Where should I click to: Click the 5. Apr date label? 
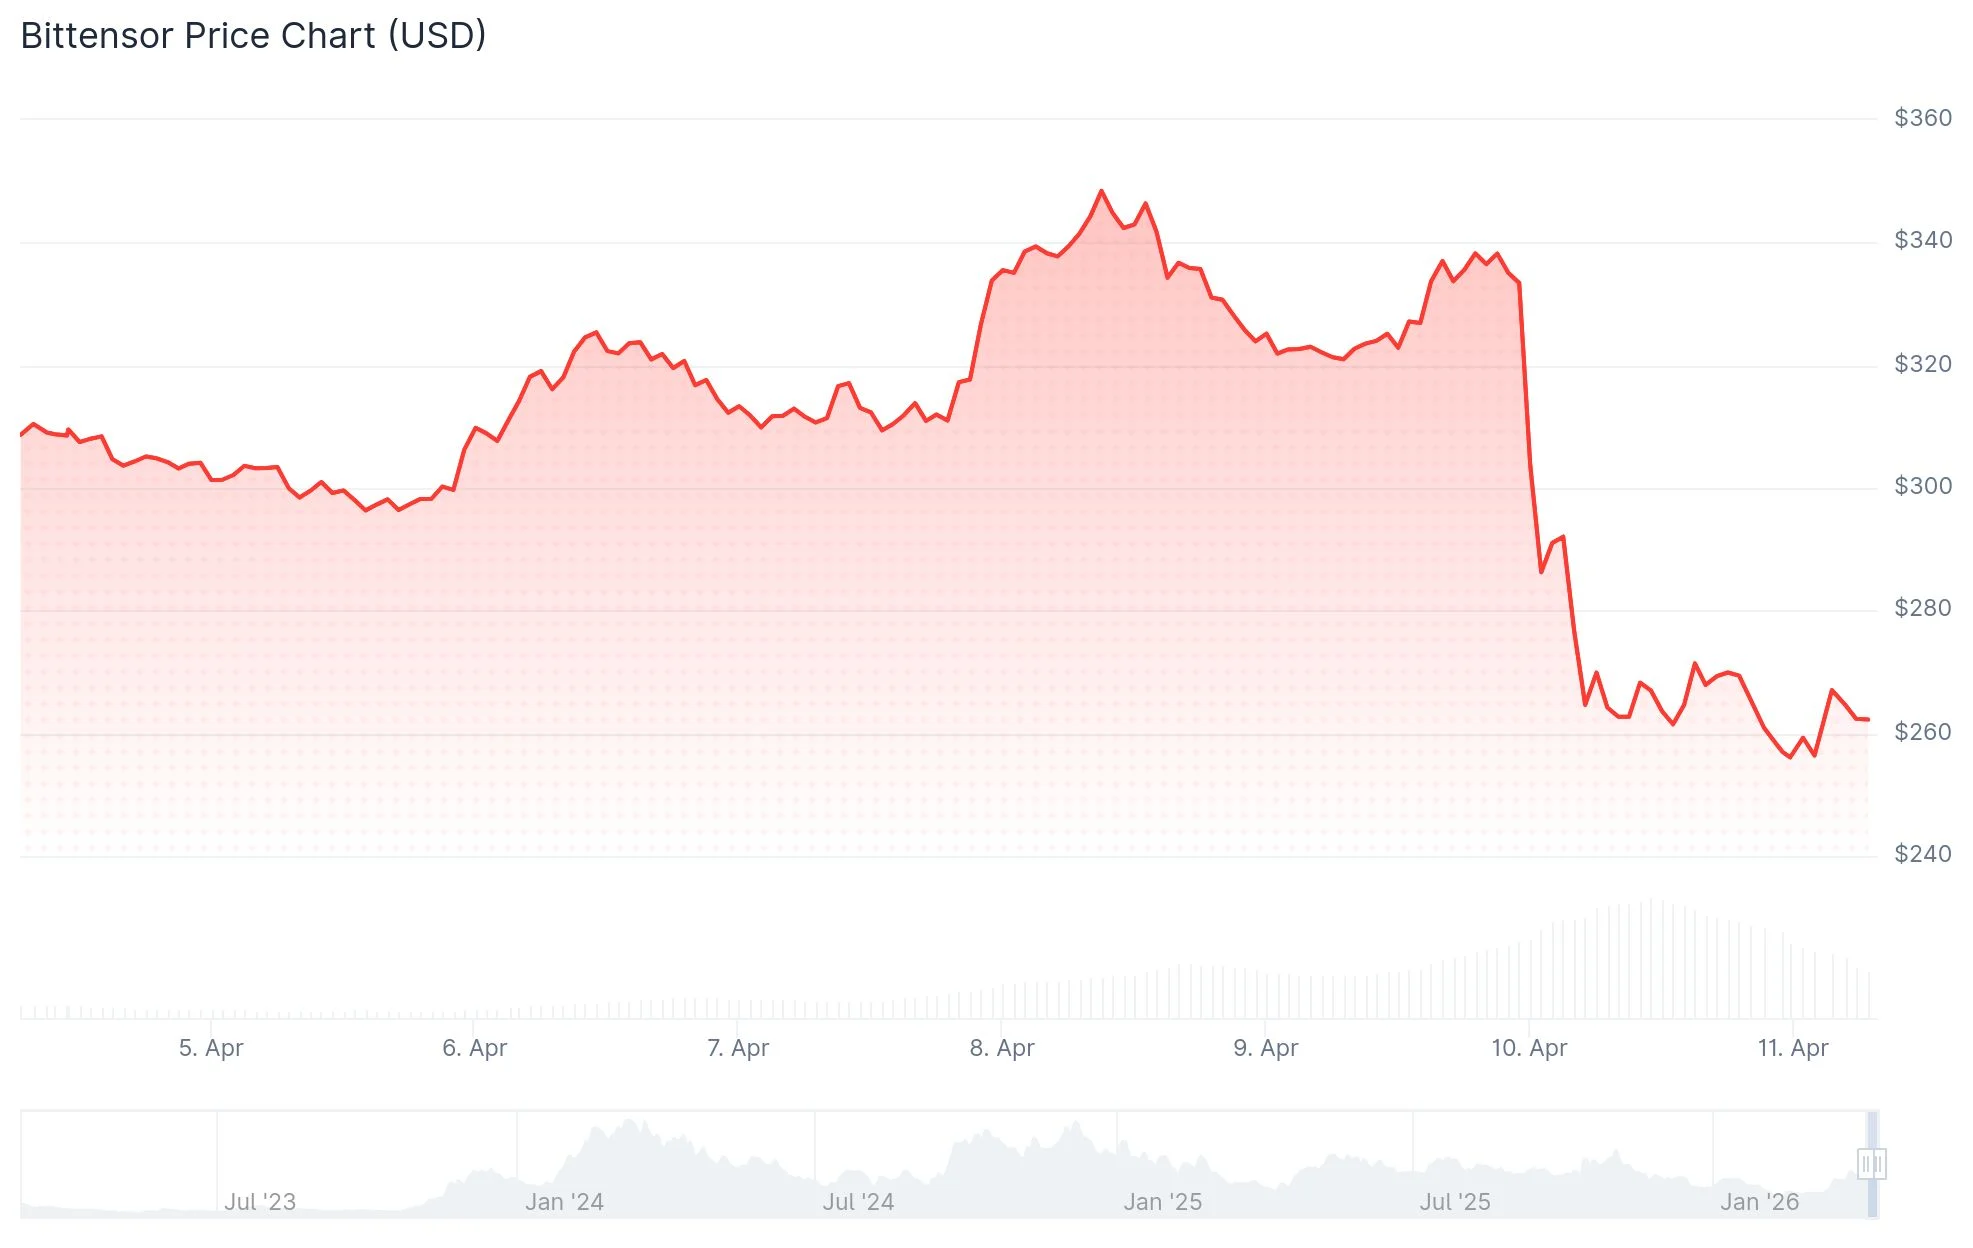(x=211, y=1048)
